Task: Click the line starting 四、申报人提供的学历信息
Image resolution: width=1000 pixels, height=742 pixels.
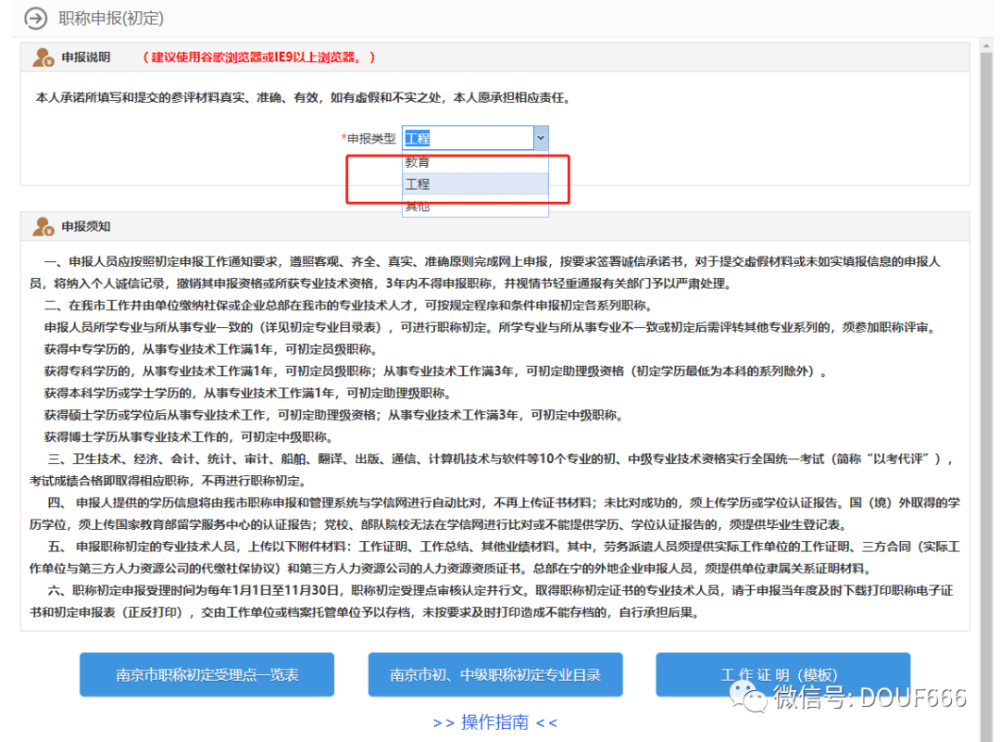Action: click(504, 503)
